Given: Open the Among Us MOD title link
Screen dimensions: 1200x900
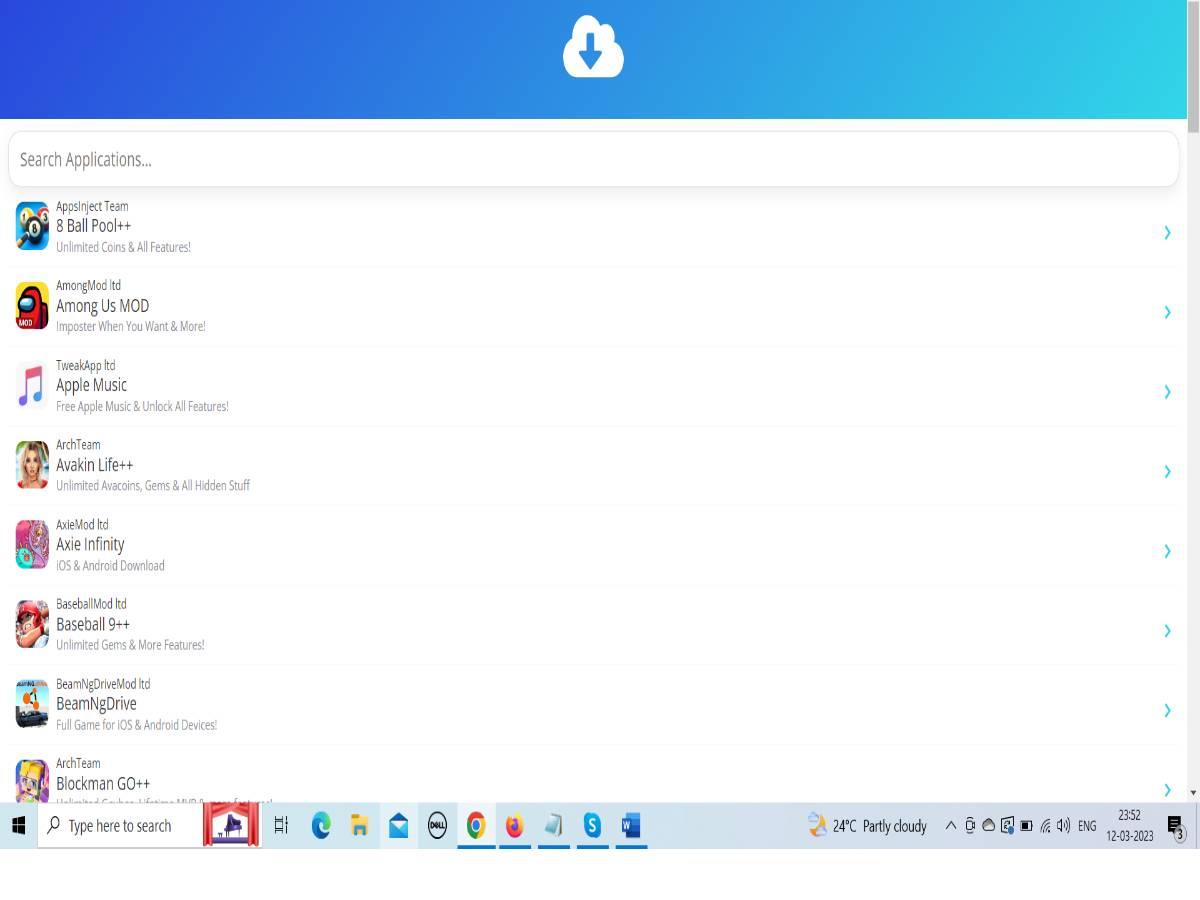Looking at the screenshot, I should [102, 306].
